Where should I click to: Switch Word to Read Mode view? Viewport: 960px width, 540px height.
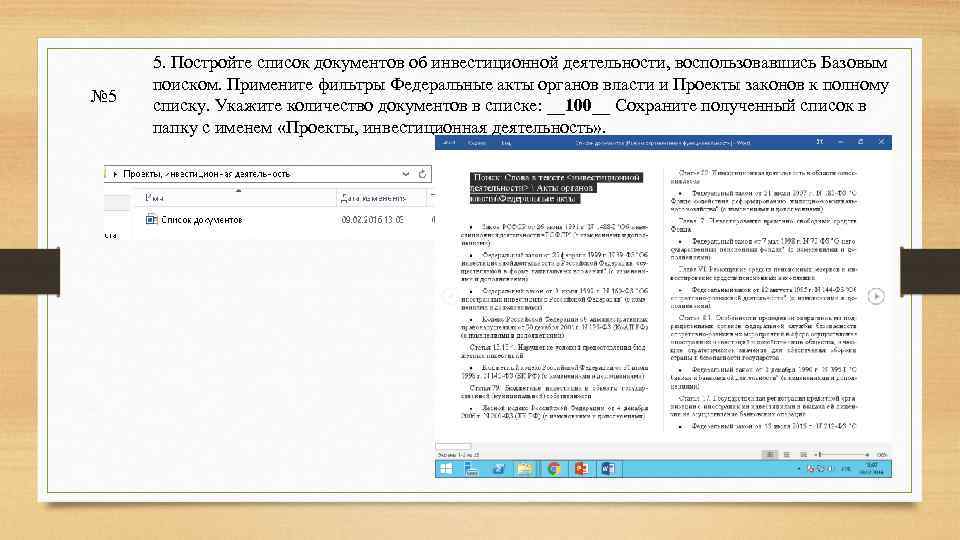[x=770, y=455]
